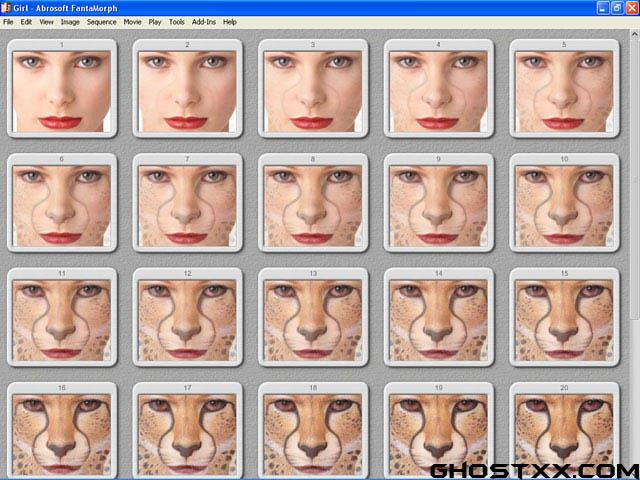Open the Sequence menu
The width and height of the screenshot is (640, 480).
point(101,22)
